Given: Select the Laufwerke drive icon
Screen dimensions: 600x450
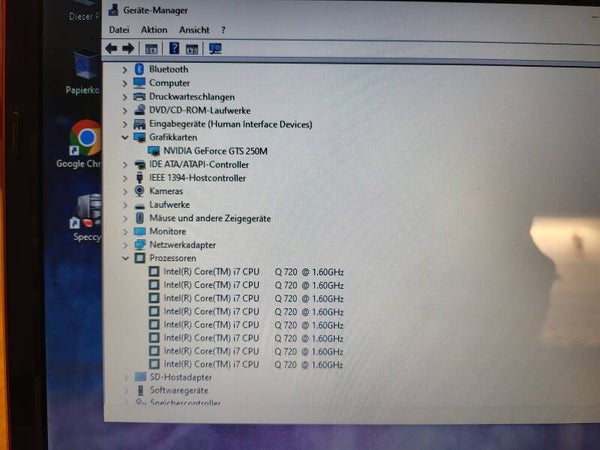Looking at the screenshot, I should [140, 206].
